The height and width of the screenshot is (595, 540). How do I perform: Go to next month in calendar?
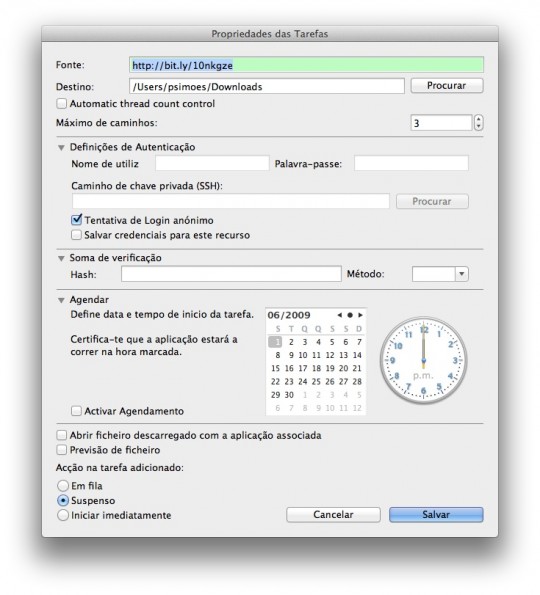point(361,315)
